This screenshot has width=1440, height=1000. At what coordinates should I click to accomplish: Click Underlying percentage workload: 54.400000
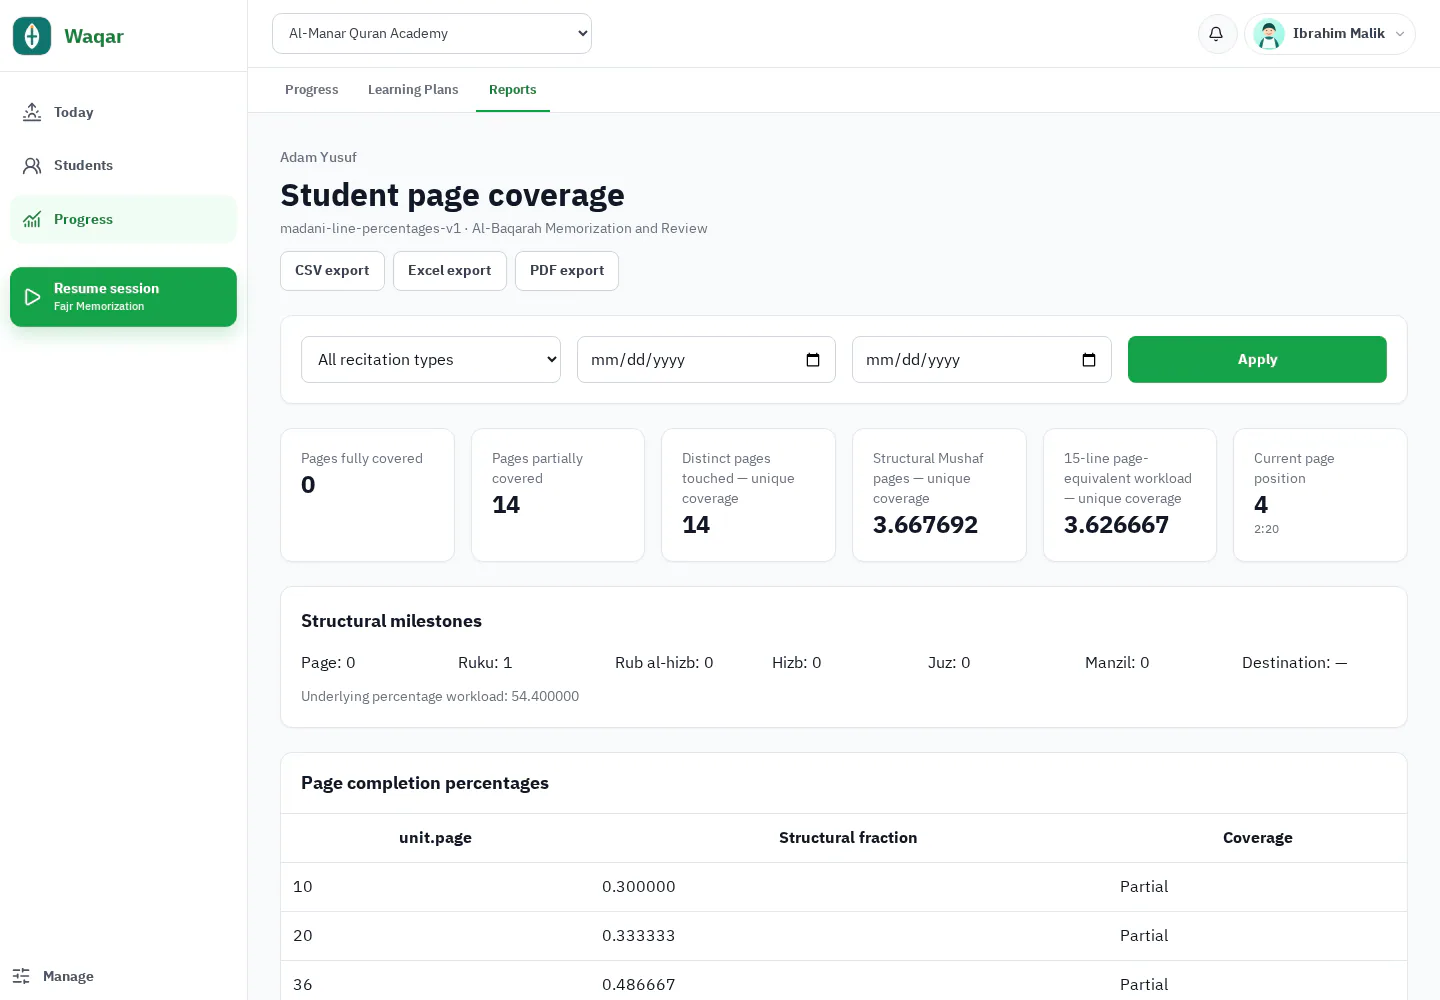point(440,696)
